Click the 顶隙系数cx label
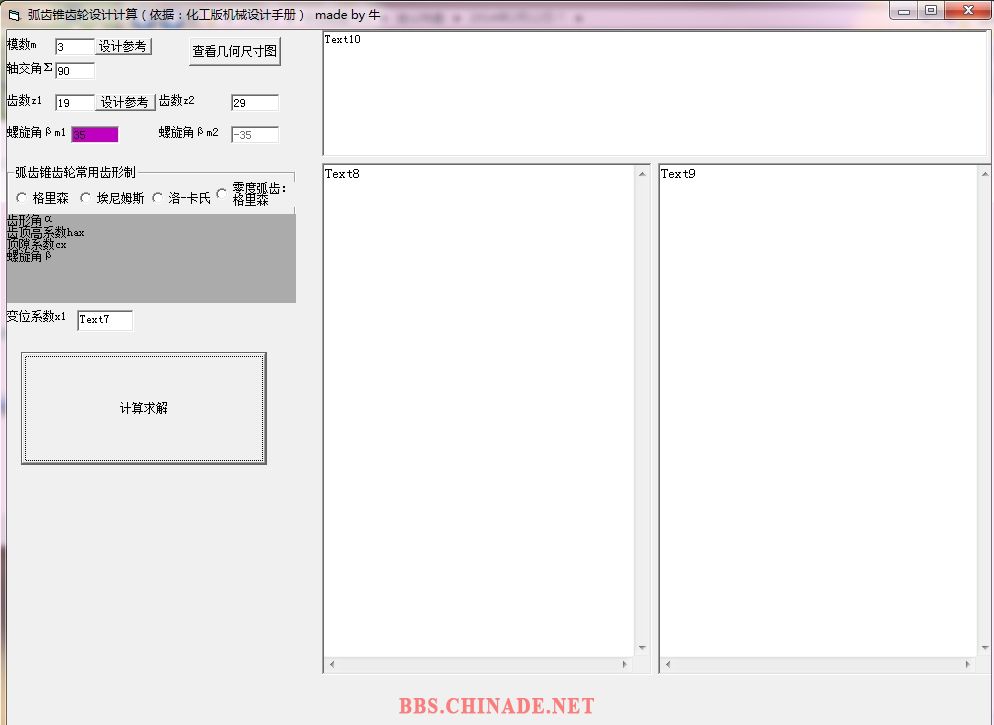Screen dimensions: 994x725 pos(36,244)
